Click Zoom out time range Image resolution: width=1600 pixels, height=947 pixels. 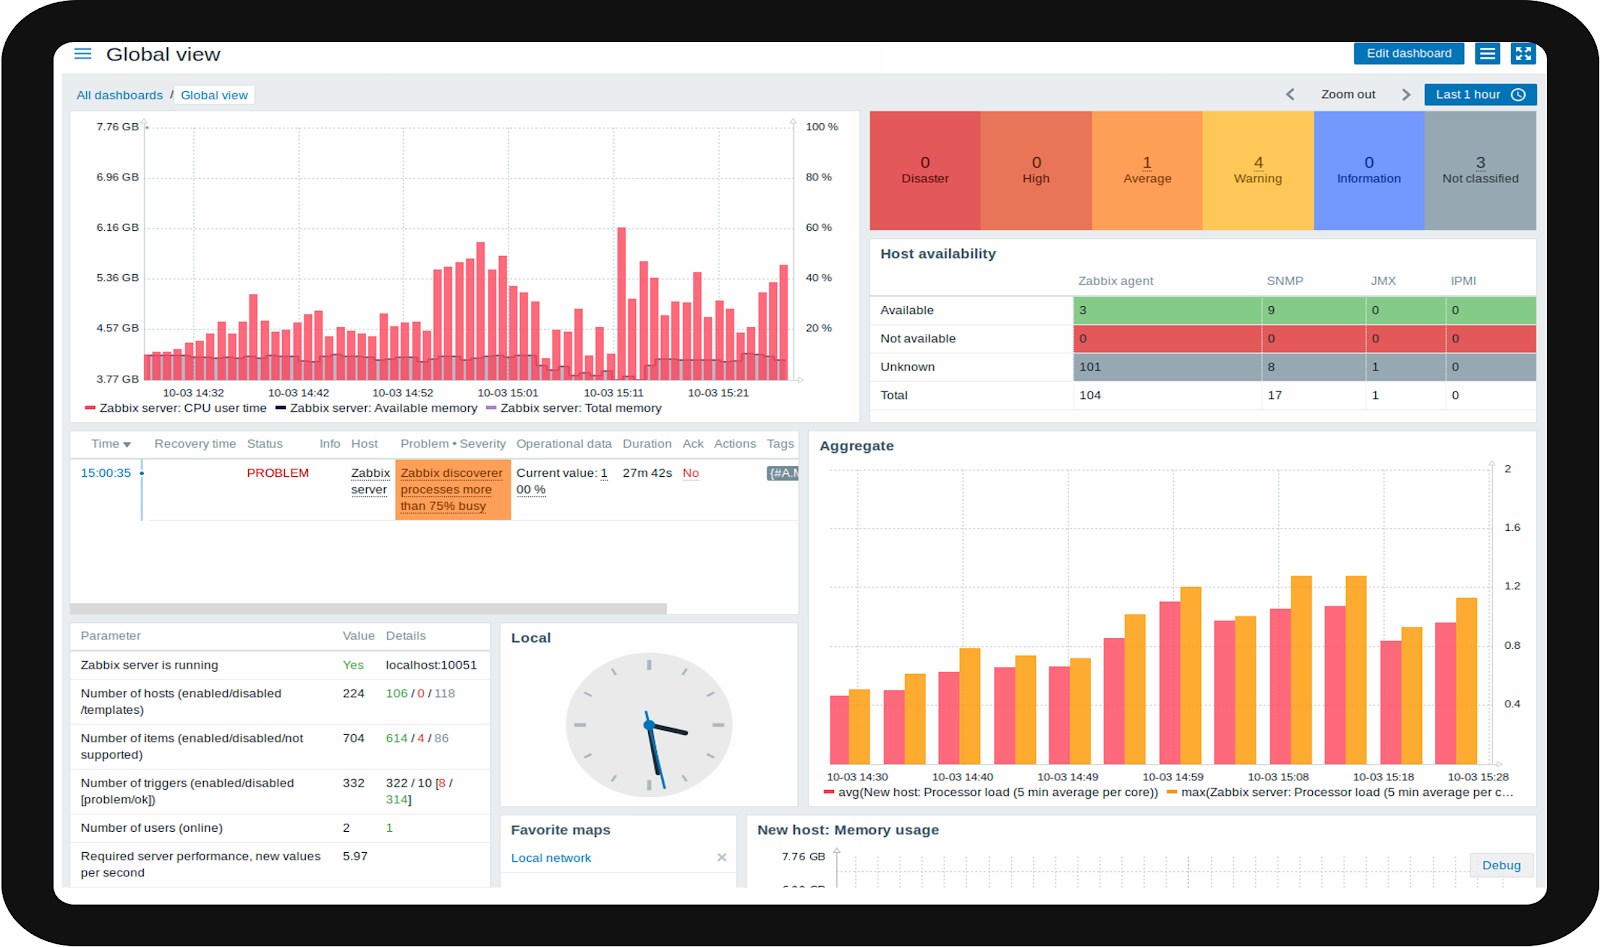point(1348,95)
